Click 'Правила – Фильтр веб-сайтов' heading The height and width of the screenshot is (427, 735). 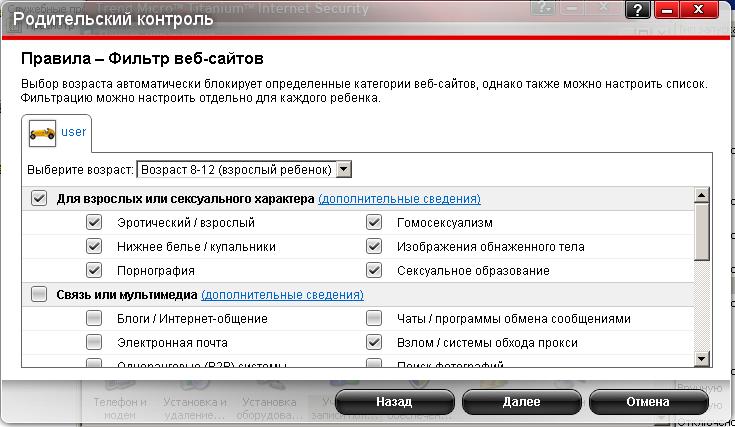tap(142, 59)
